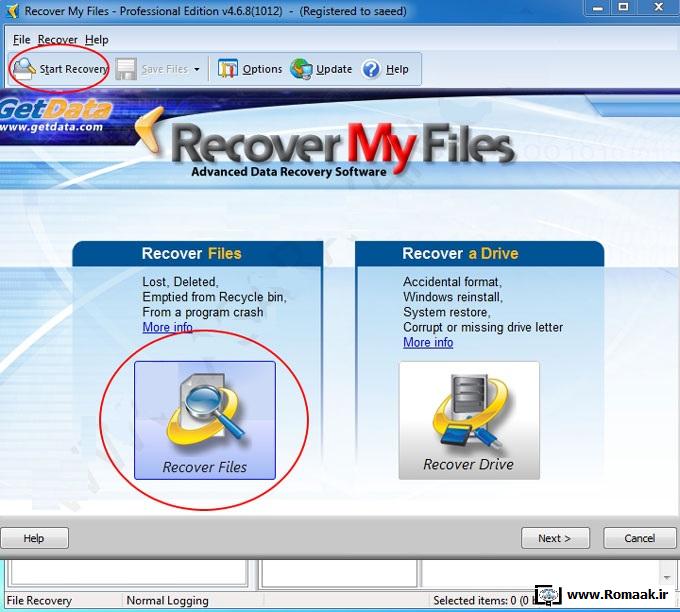
Task: Select the large Recover Drive button
Action: tap(469, 420)
